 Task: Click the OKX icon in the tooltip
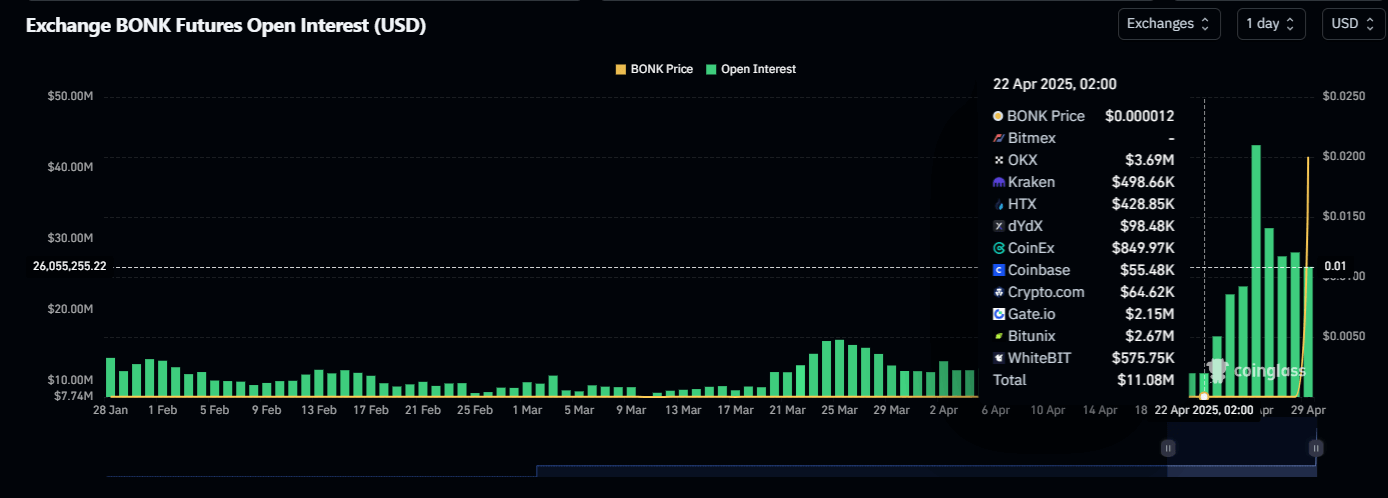coord(998,160)
